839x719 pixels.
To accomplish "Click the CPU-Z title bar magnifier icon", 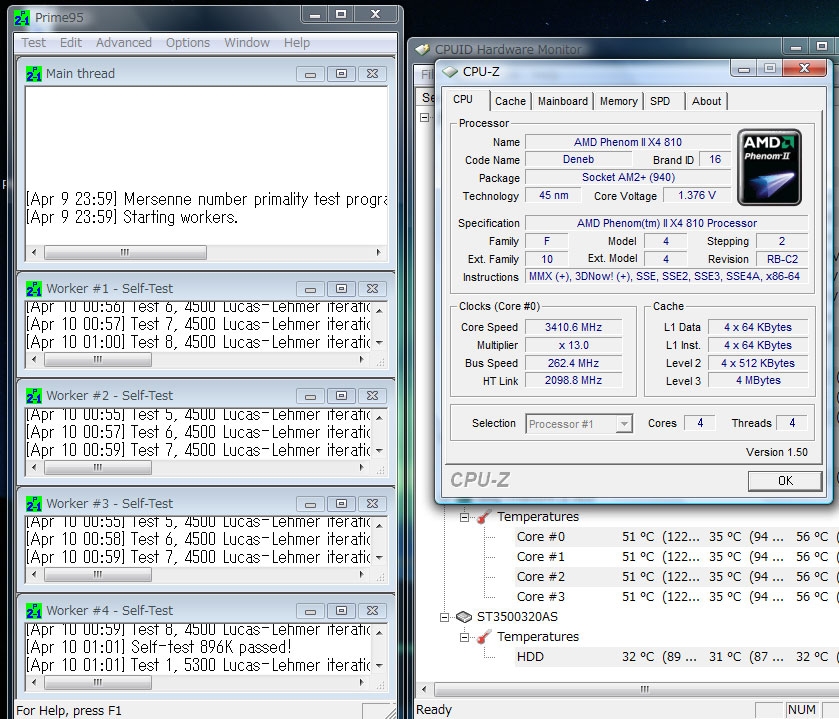I will 450,70.
